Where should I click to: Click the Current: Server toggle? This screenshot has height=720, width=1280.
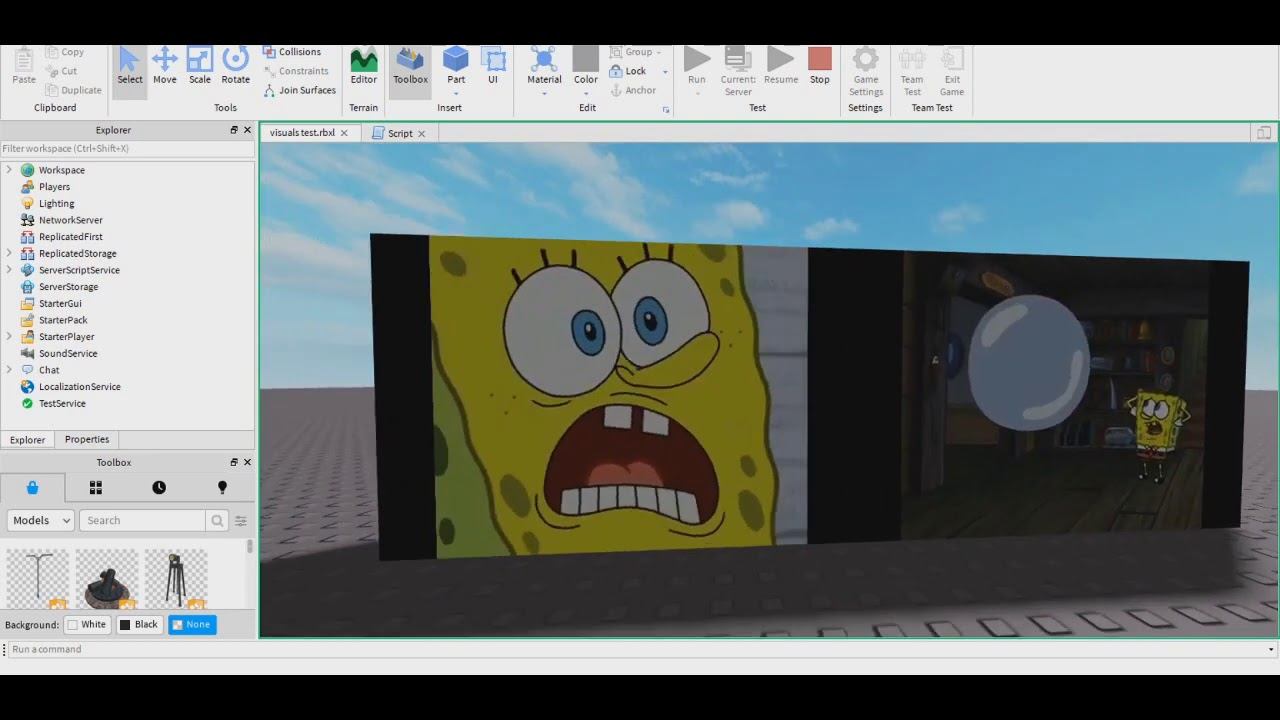pyautogui.click(x=738, y=71)
